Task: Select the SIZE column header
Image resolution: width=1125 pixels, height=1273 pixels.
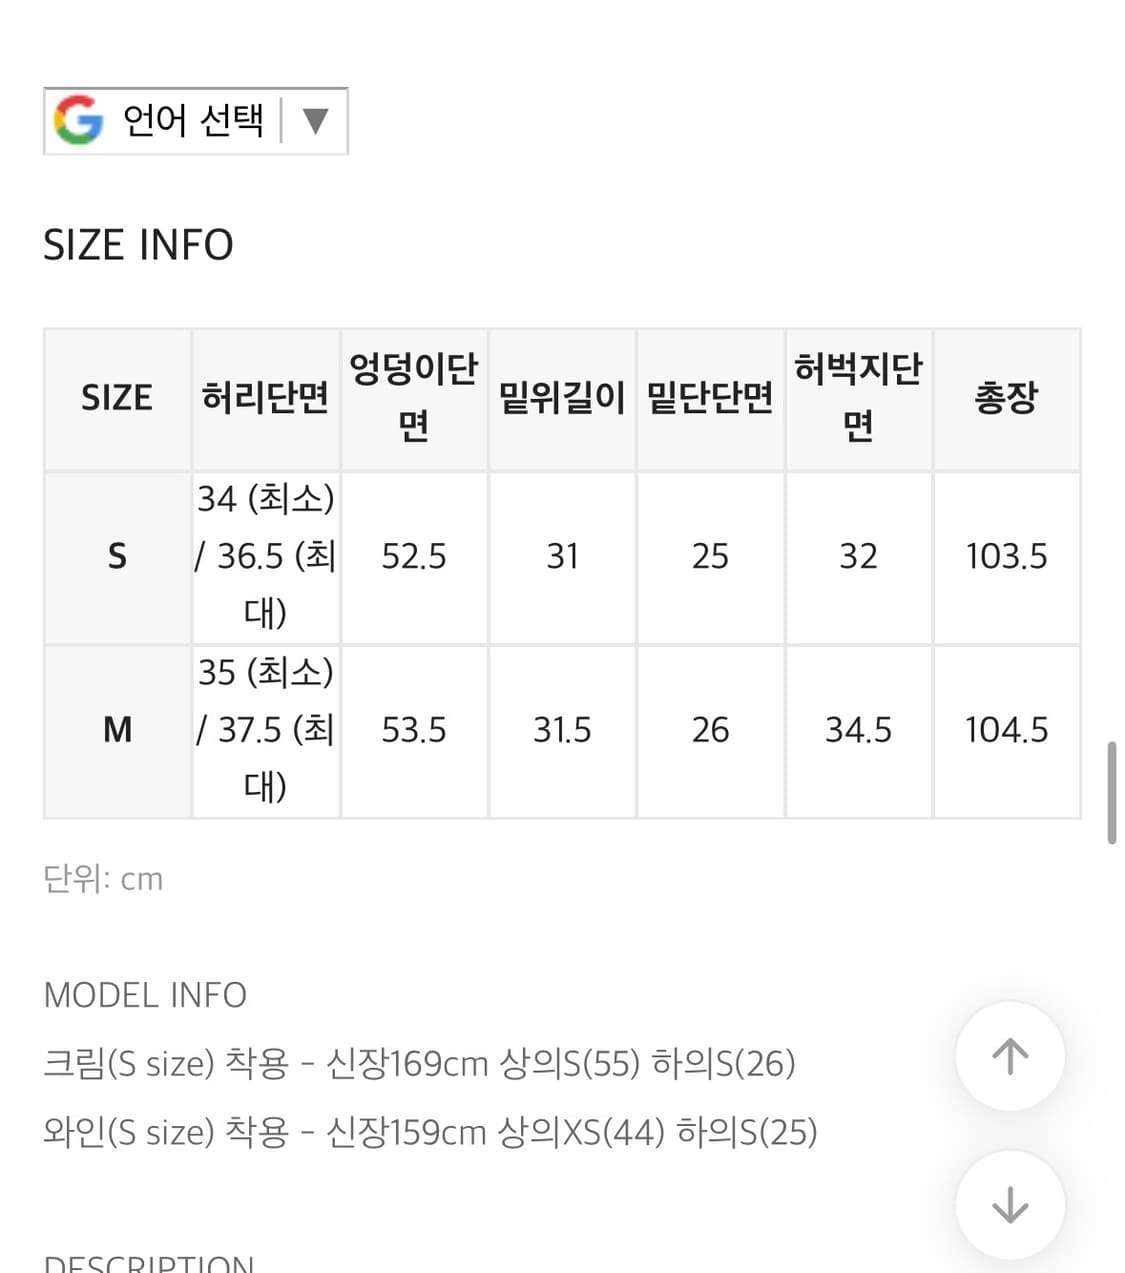Action: [x=117, y=398]
